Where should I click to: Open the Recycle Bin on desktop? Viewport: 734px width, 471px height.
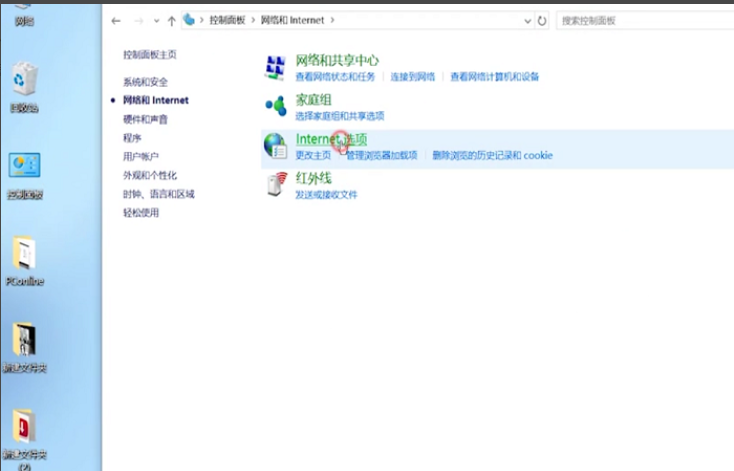coord(23,82)
